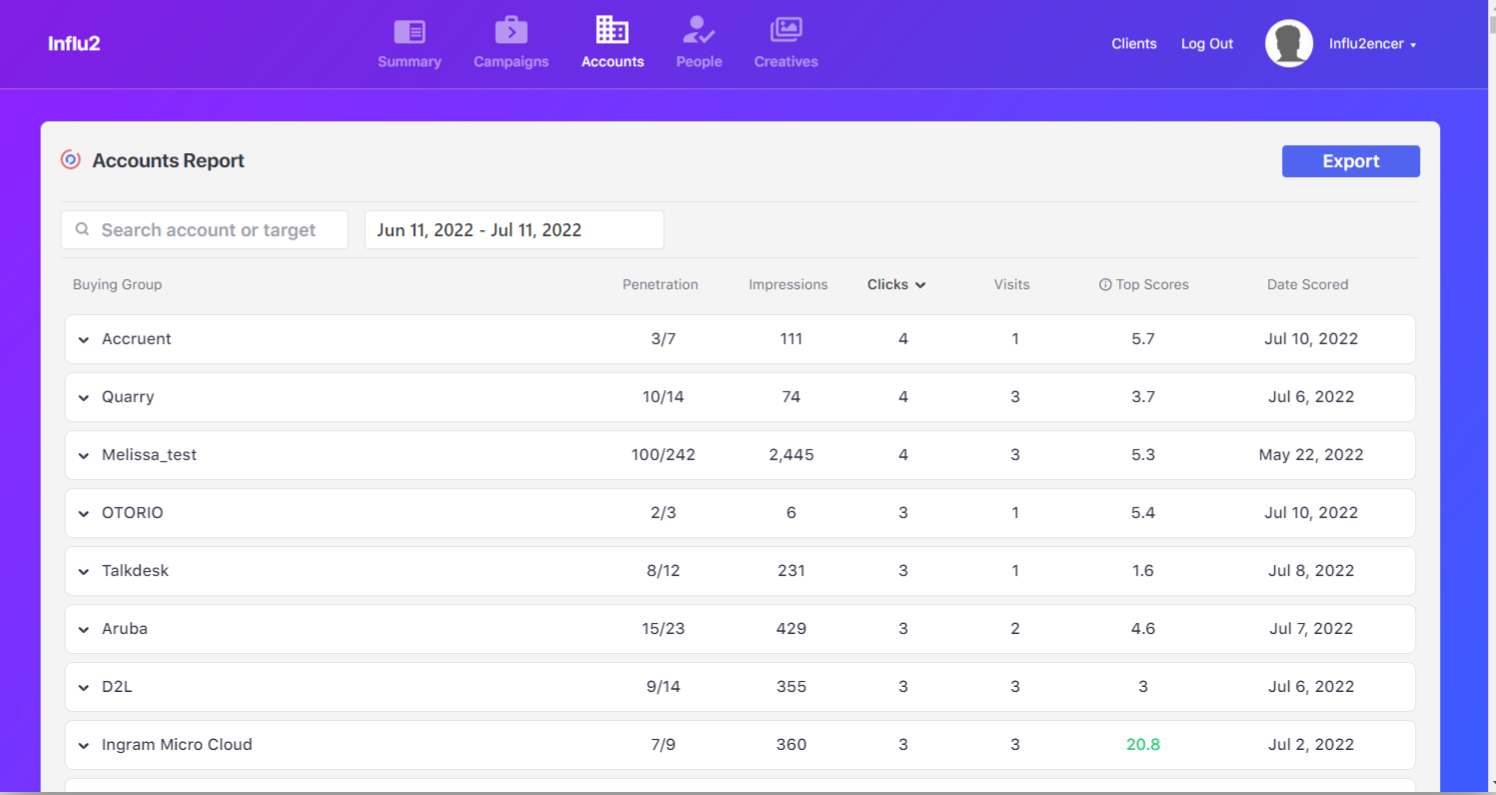Click the Log Out link
This screenshot has width=1496, height=795.
click(1207, 44)
